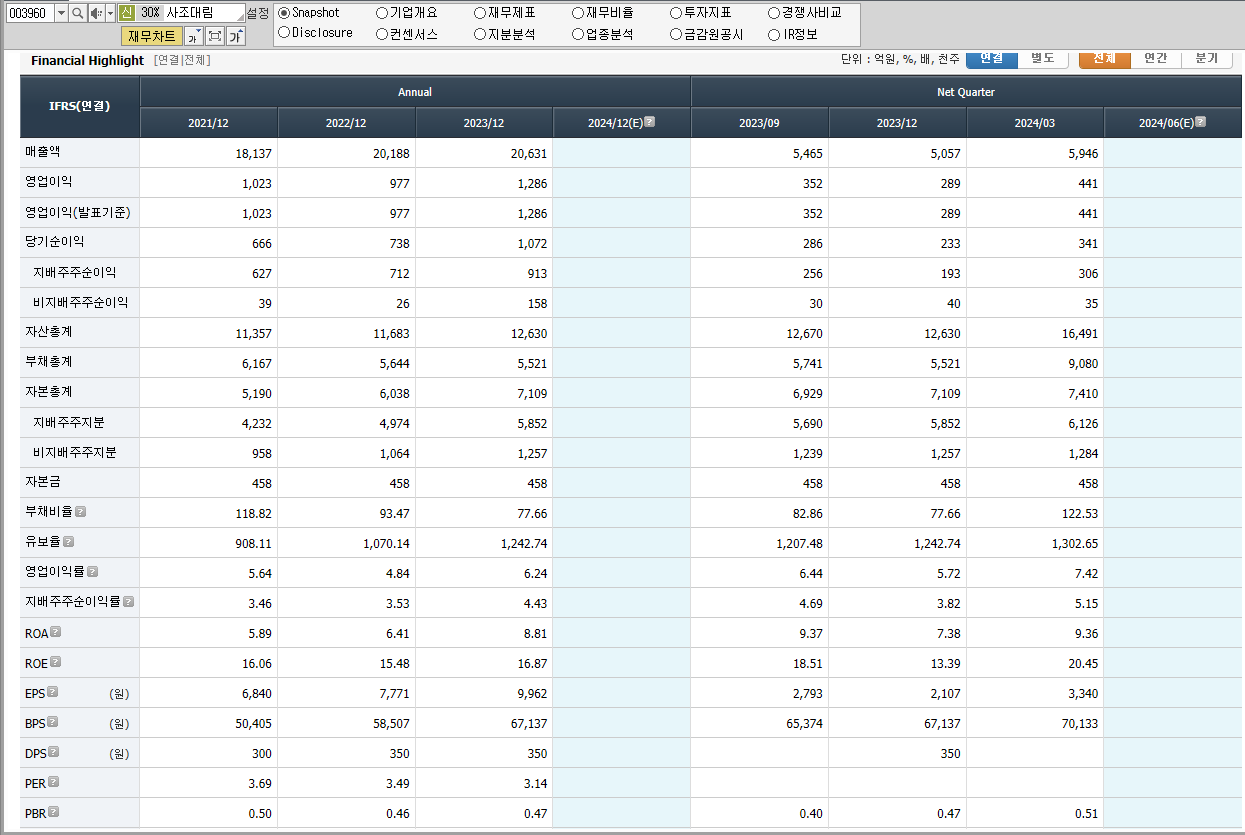Switch to 별도 separate tab

coord(1043,59)
